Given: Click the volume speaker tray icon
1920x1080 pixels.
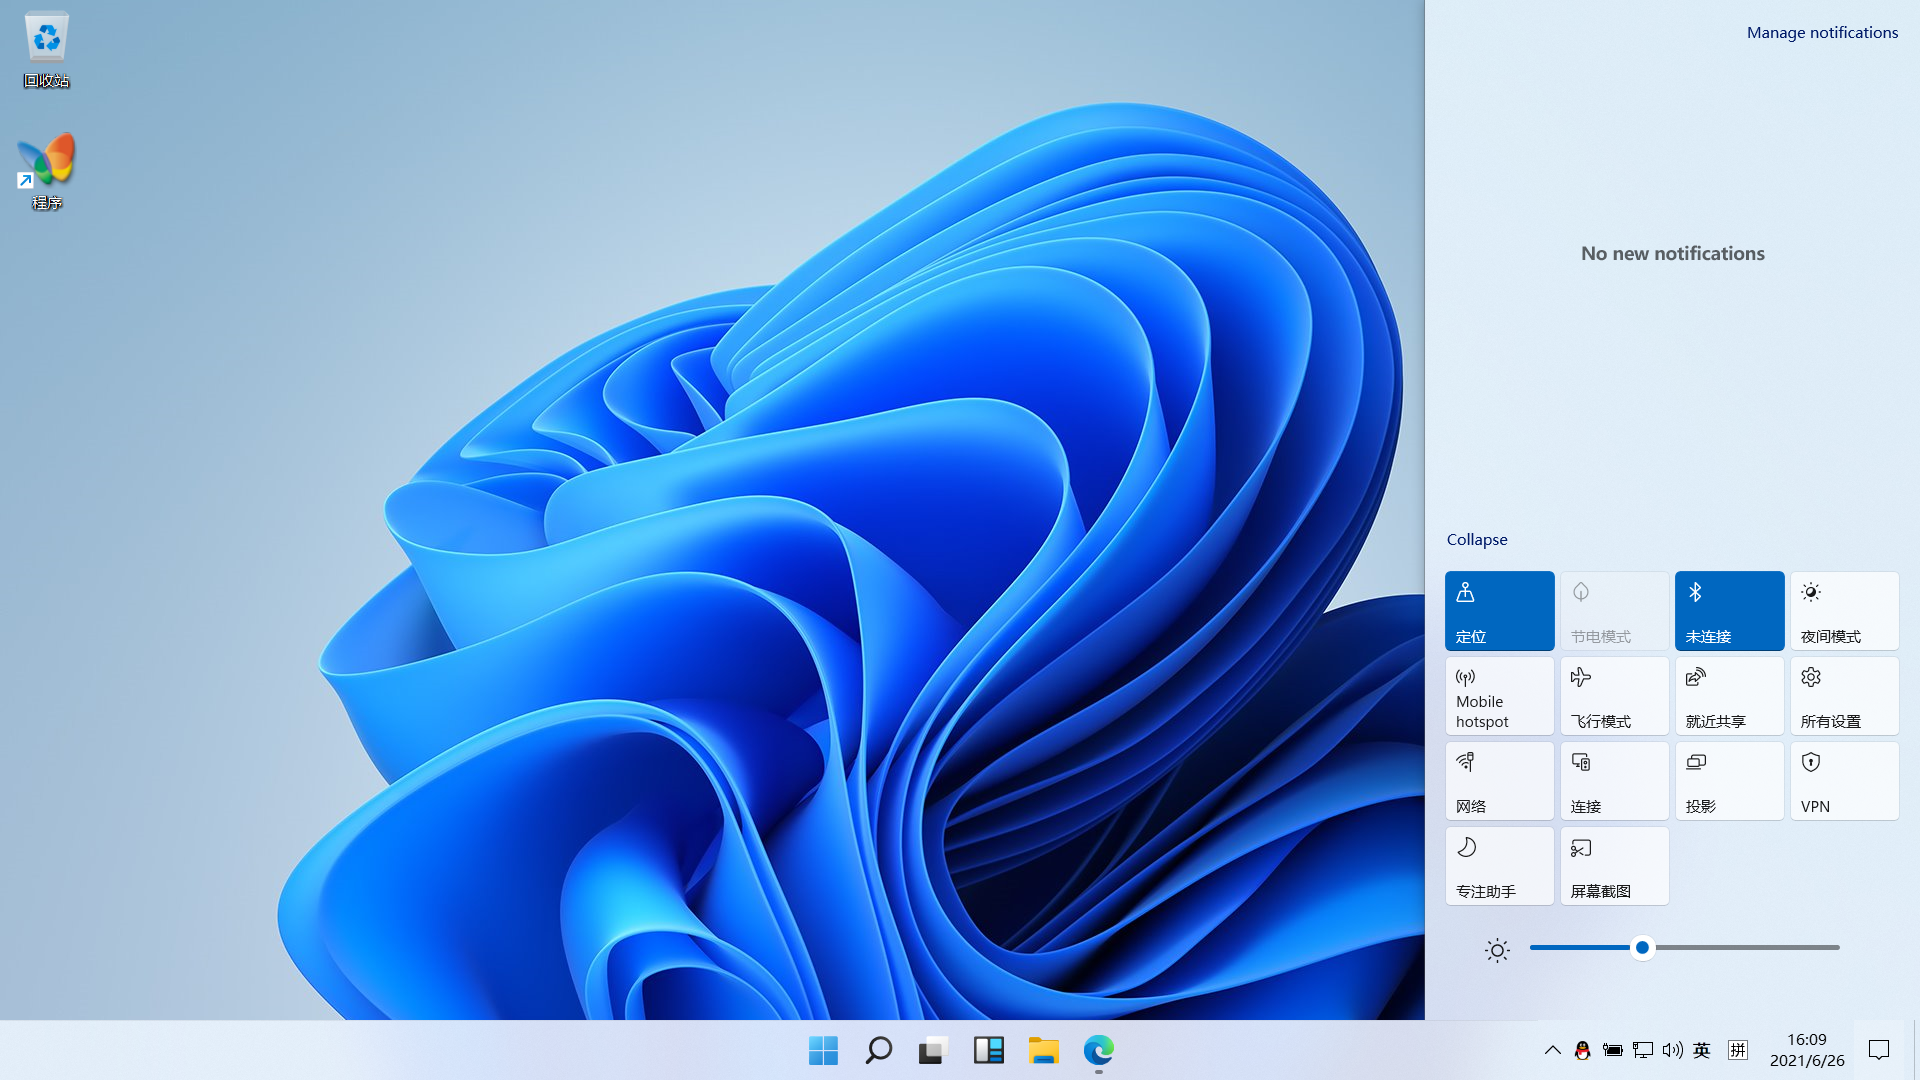Looking at the screenshot, I should pos(1672,1050).
